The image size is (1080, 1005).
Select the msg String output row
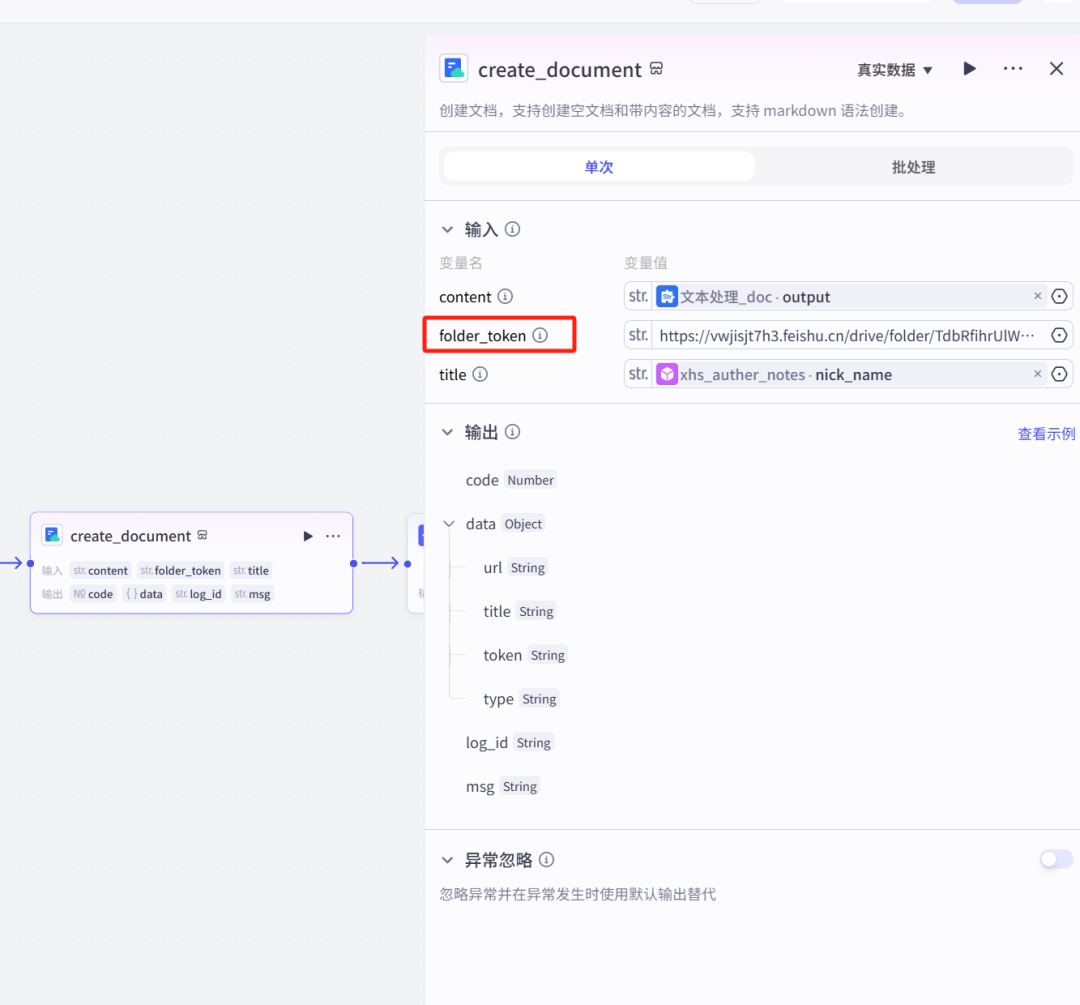(x=502, y=787)
